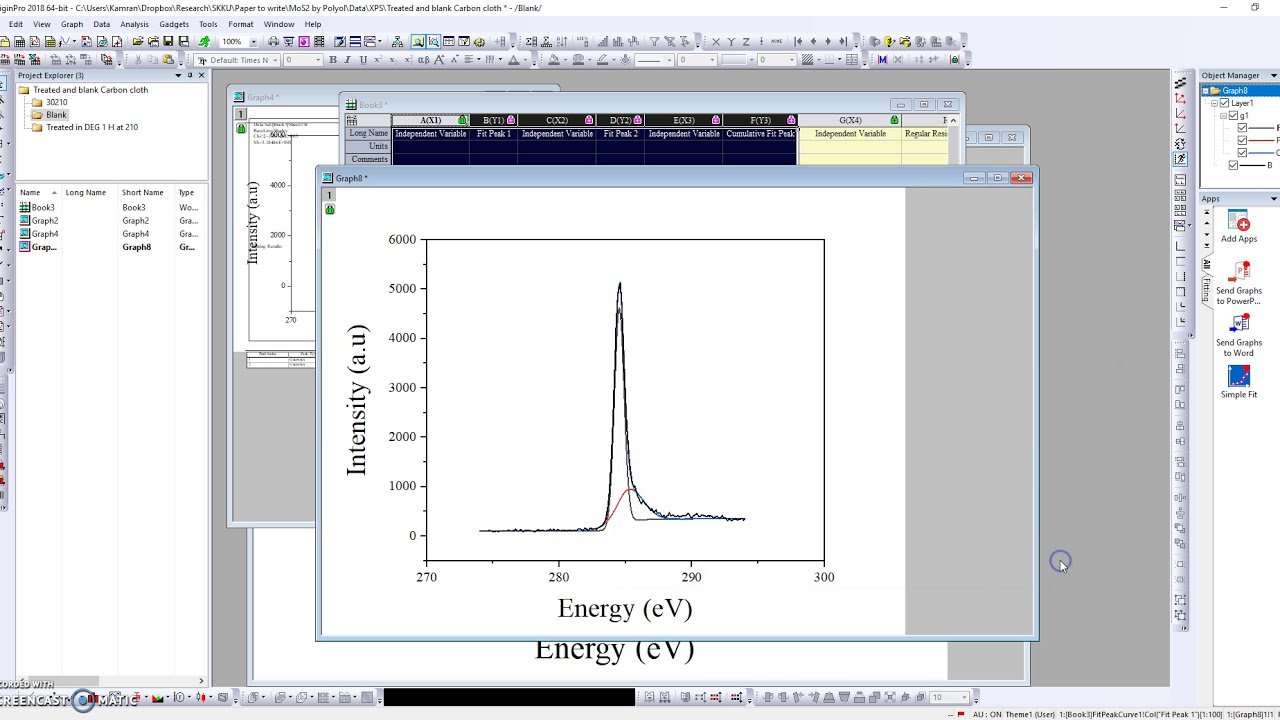The height and width of the screenshot is (720, 1280).
Task: Open the font size dropdown
Action: [x=319, y=60]
